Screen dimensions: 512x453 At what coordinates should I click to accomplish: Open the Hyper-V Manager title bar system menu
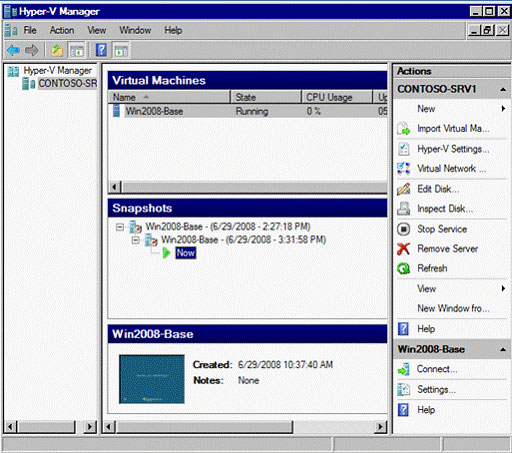pyautogui.click(x=9, y=12)
